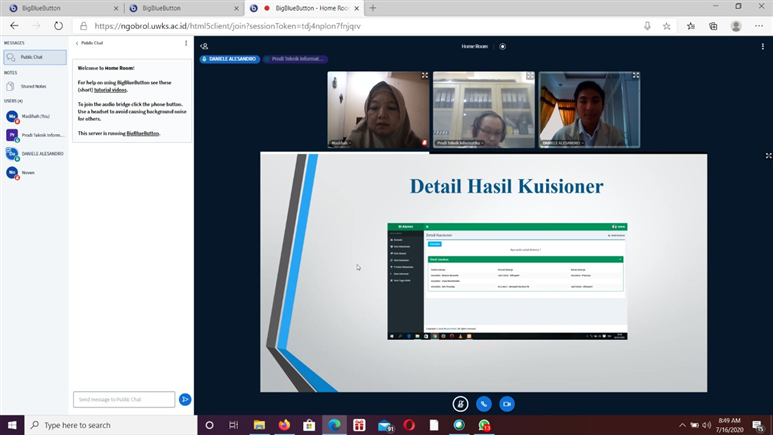773x435 pixels.
Task: Select user Prodi Teknik Inform...
Action: pos(35,135)
